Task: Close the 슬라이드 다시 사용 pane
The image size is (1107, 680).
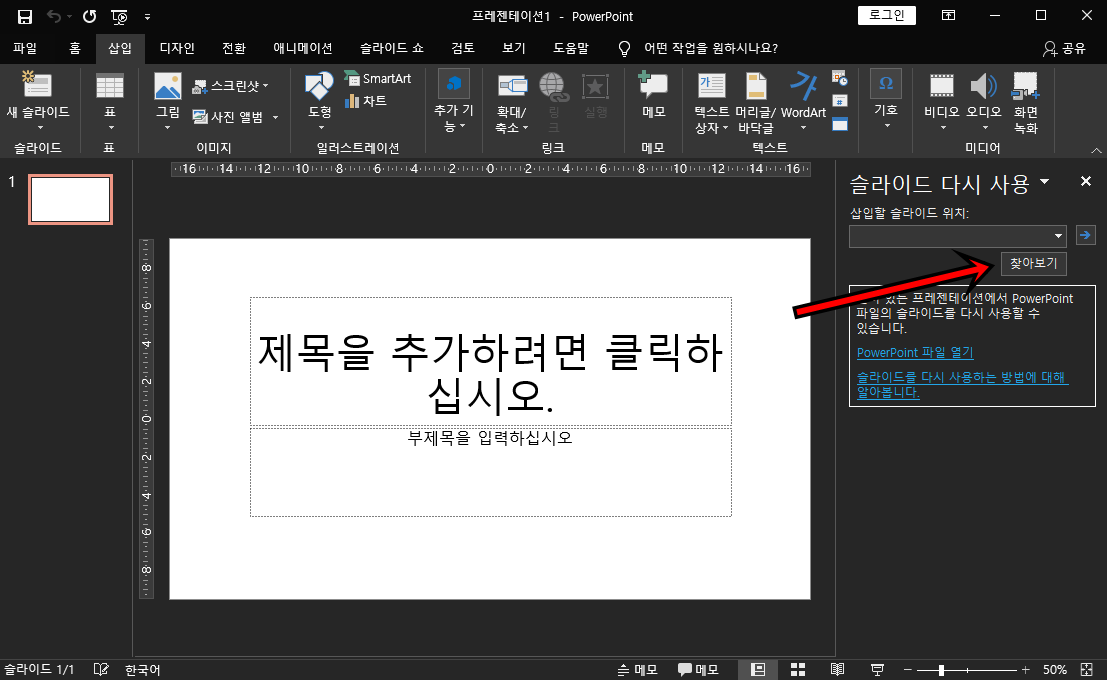Action: pos(1086,181)
